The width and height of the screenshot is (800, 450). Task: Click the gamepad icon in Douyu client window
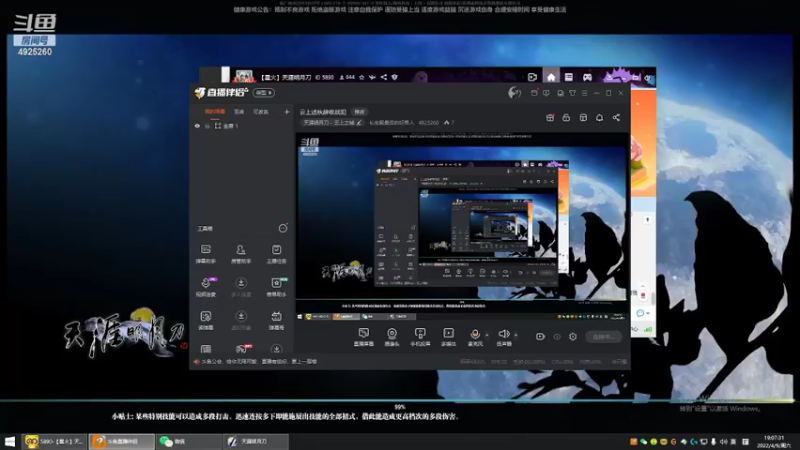tap(587, 77)
